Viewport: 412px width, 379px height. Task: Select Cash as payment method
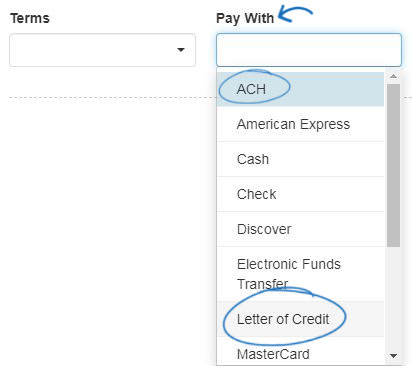click(300, 159)
